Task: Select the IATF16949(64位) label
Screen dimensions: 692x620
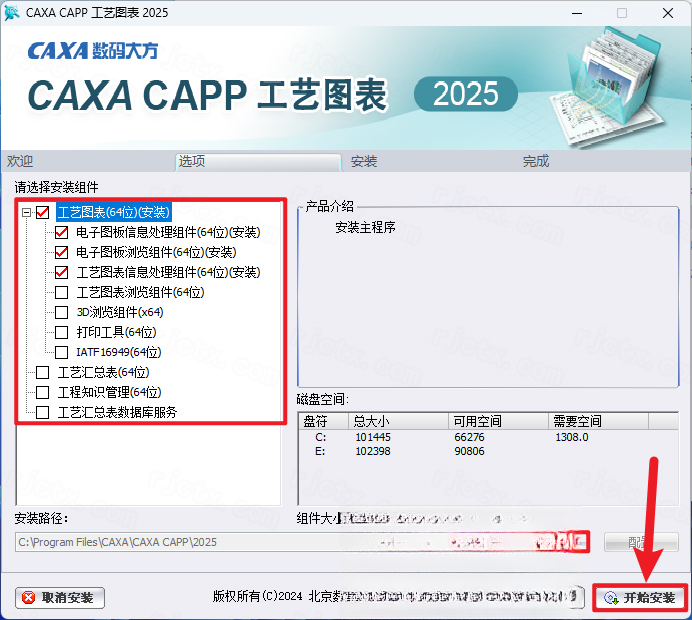Action: [x=119, y=352]
